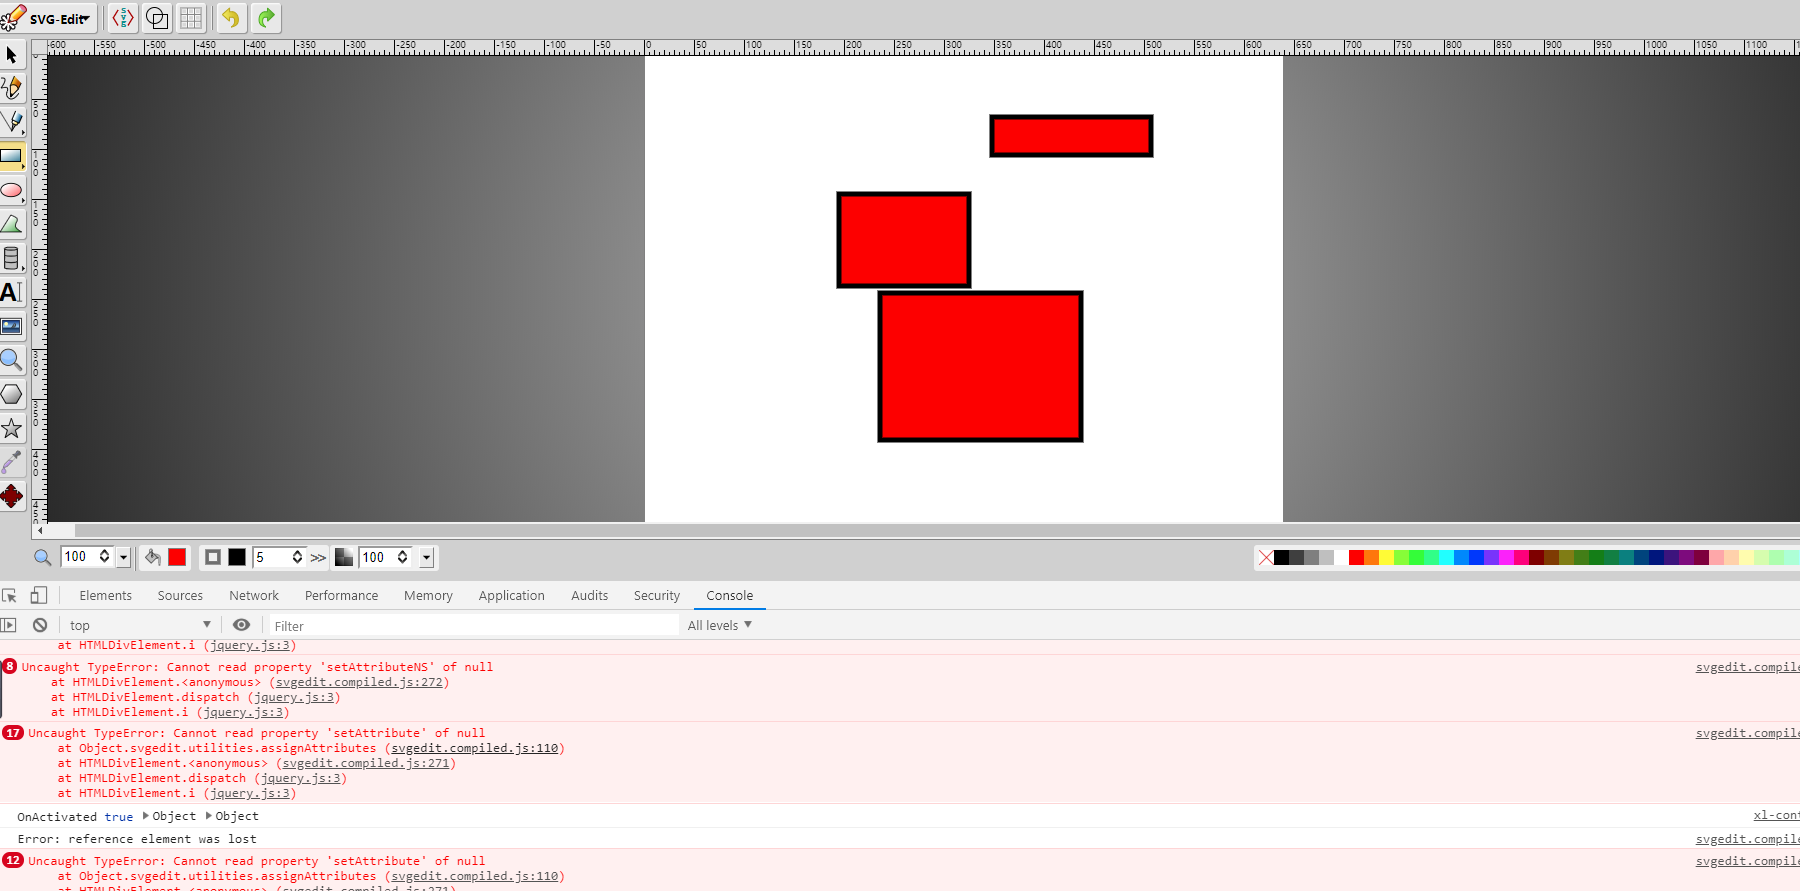1800x891 pixels.
Task: Expand the stroke options chevrons
Action: tap(318, 558)
